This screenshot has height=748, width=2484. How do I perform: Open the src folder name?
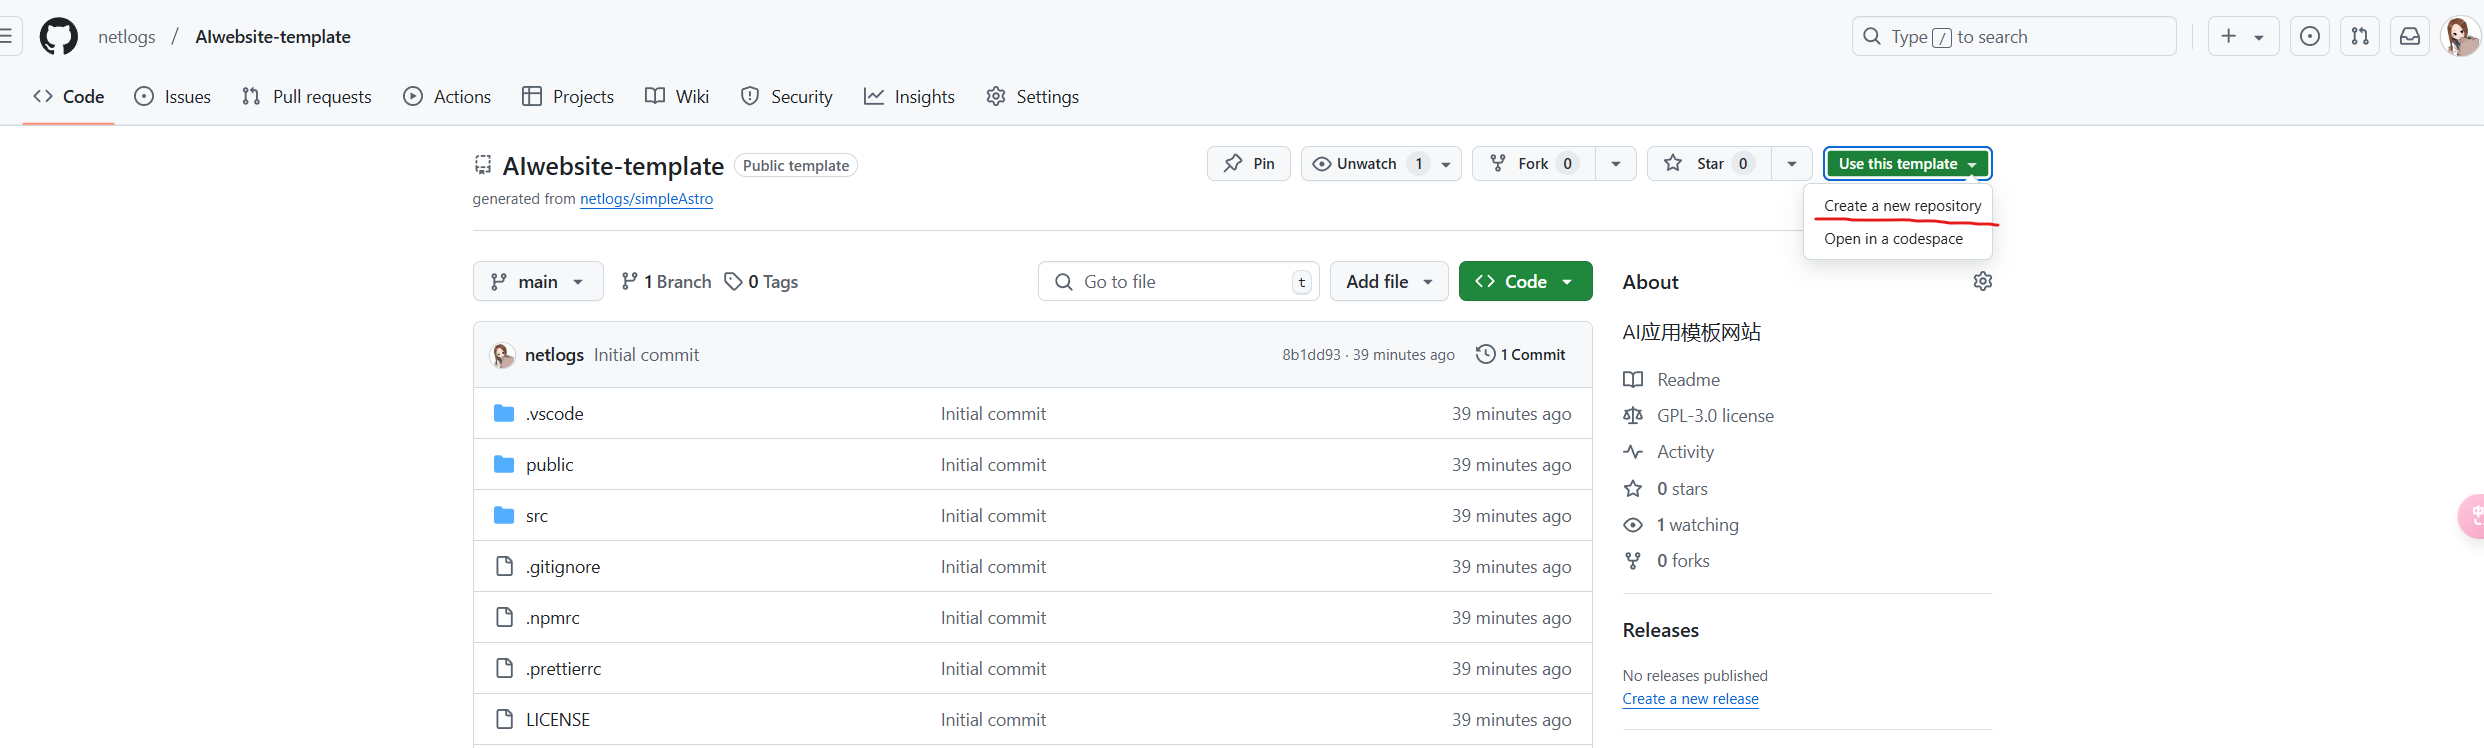point(537,516)
